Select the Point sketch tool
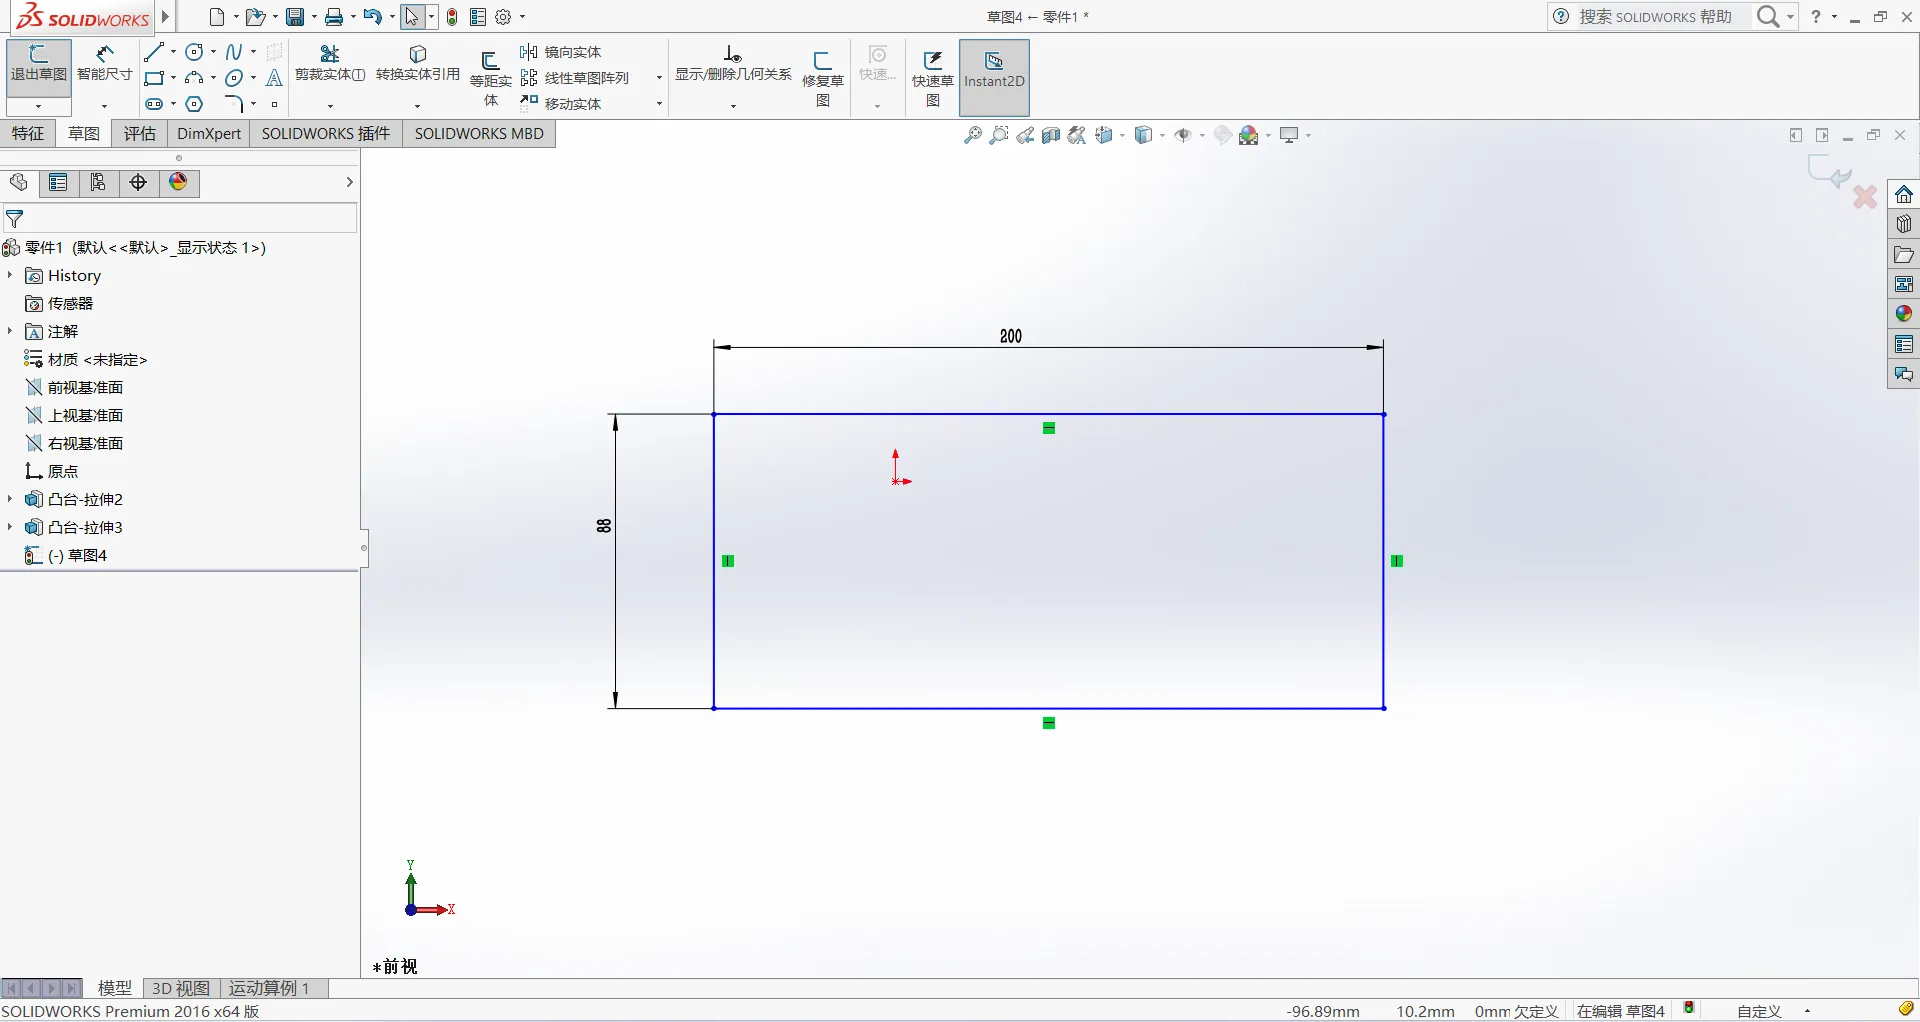1920x1022 pixels. pyautogui.click(x=274, y=104)
